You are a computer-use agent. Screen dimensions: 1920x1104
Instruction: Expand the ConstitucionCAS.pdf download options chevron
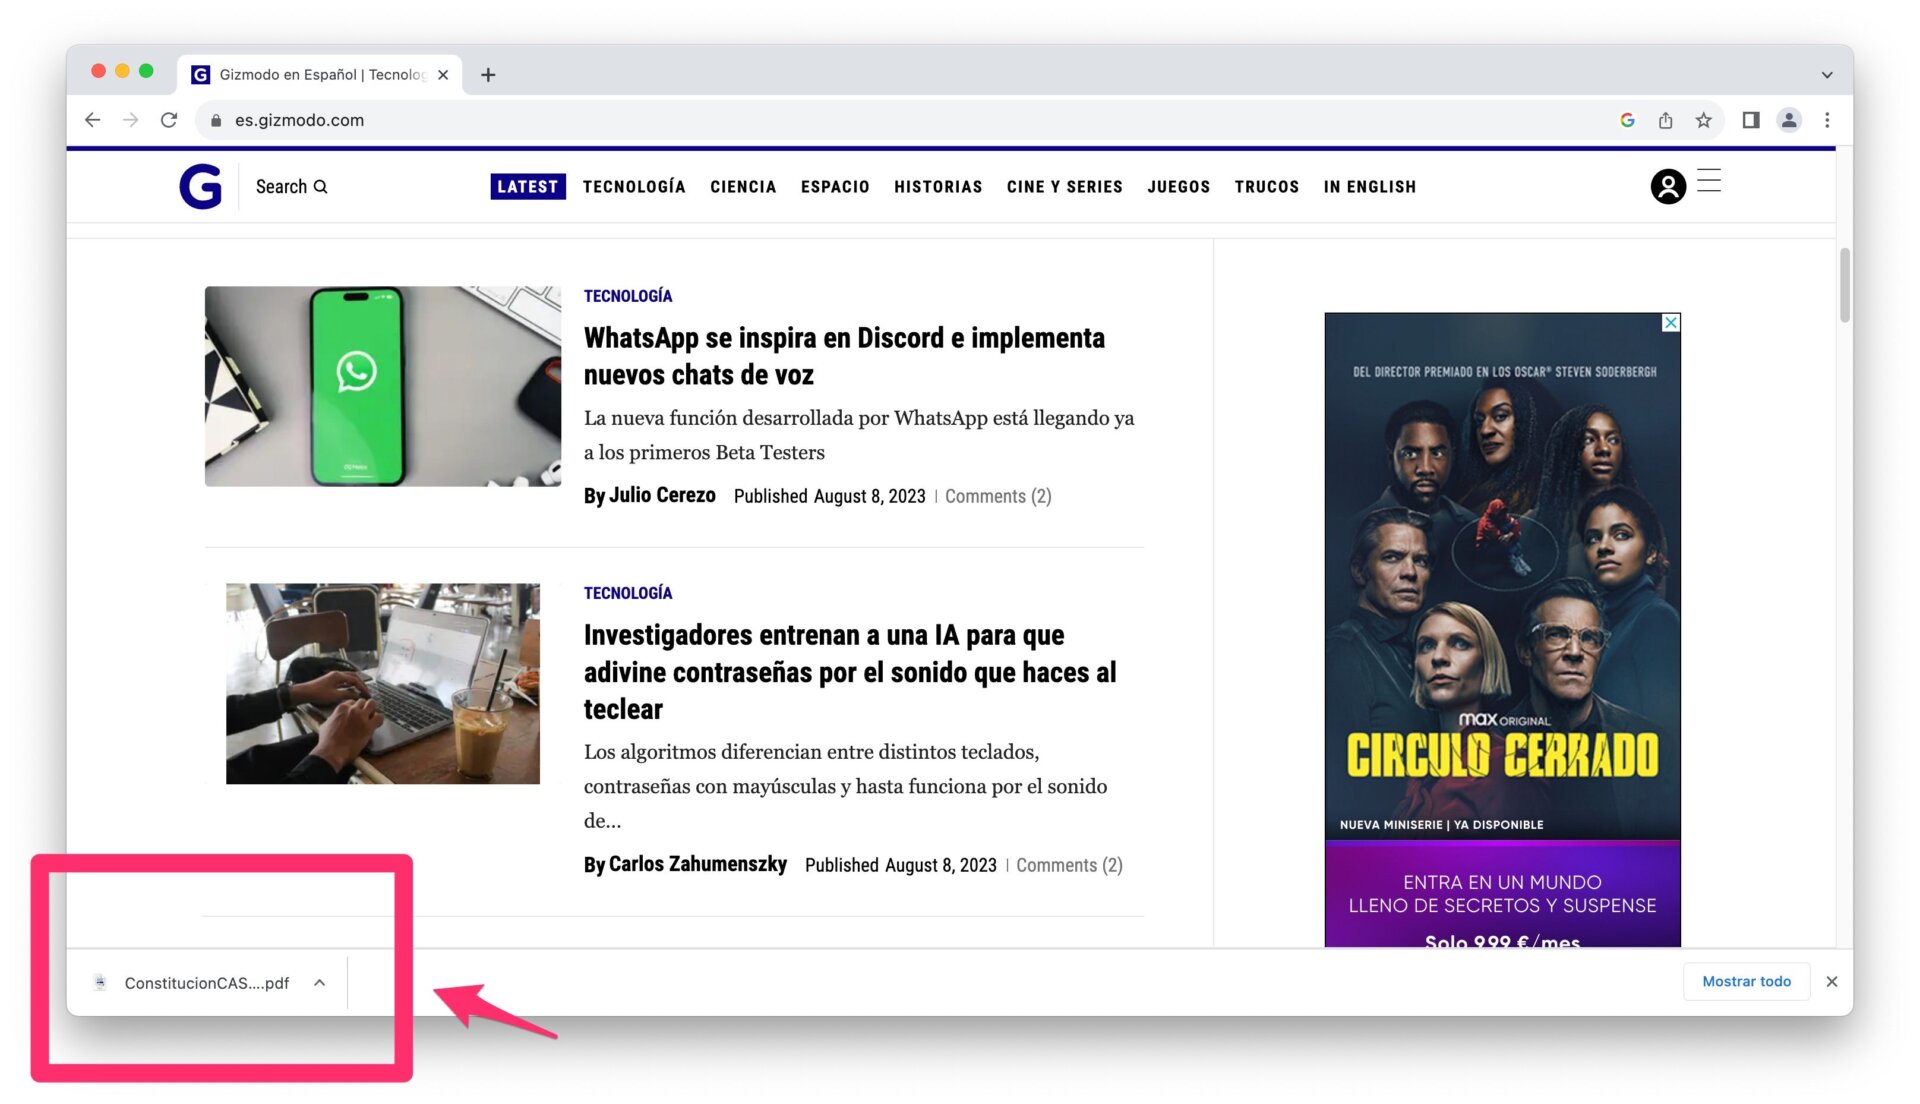(x=320, y=983)
